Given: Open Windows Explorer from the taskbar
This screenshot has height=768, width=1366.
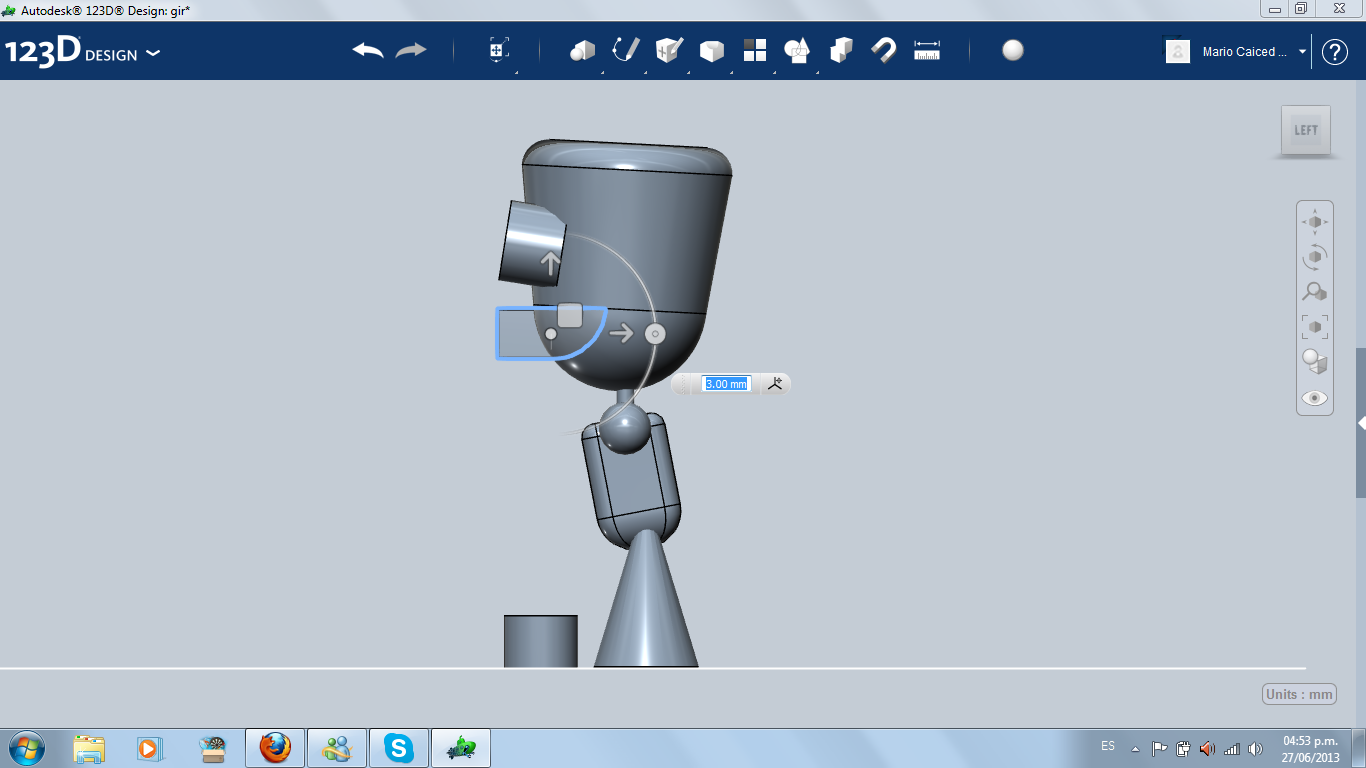Looking at the screenshot, I should pyautogui.click(x=89, y=748).
